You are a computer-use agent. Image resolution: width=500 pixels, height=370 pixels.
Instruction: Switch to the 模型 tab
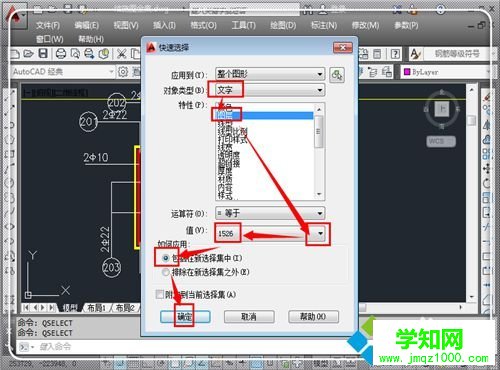70,308
